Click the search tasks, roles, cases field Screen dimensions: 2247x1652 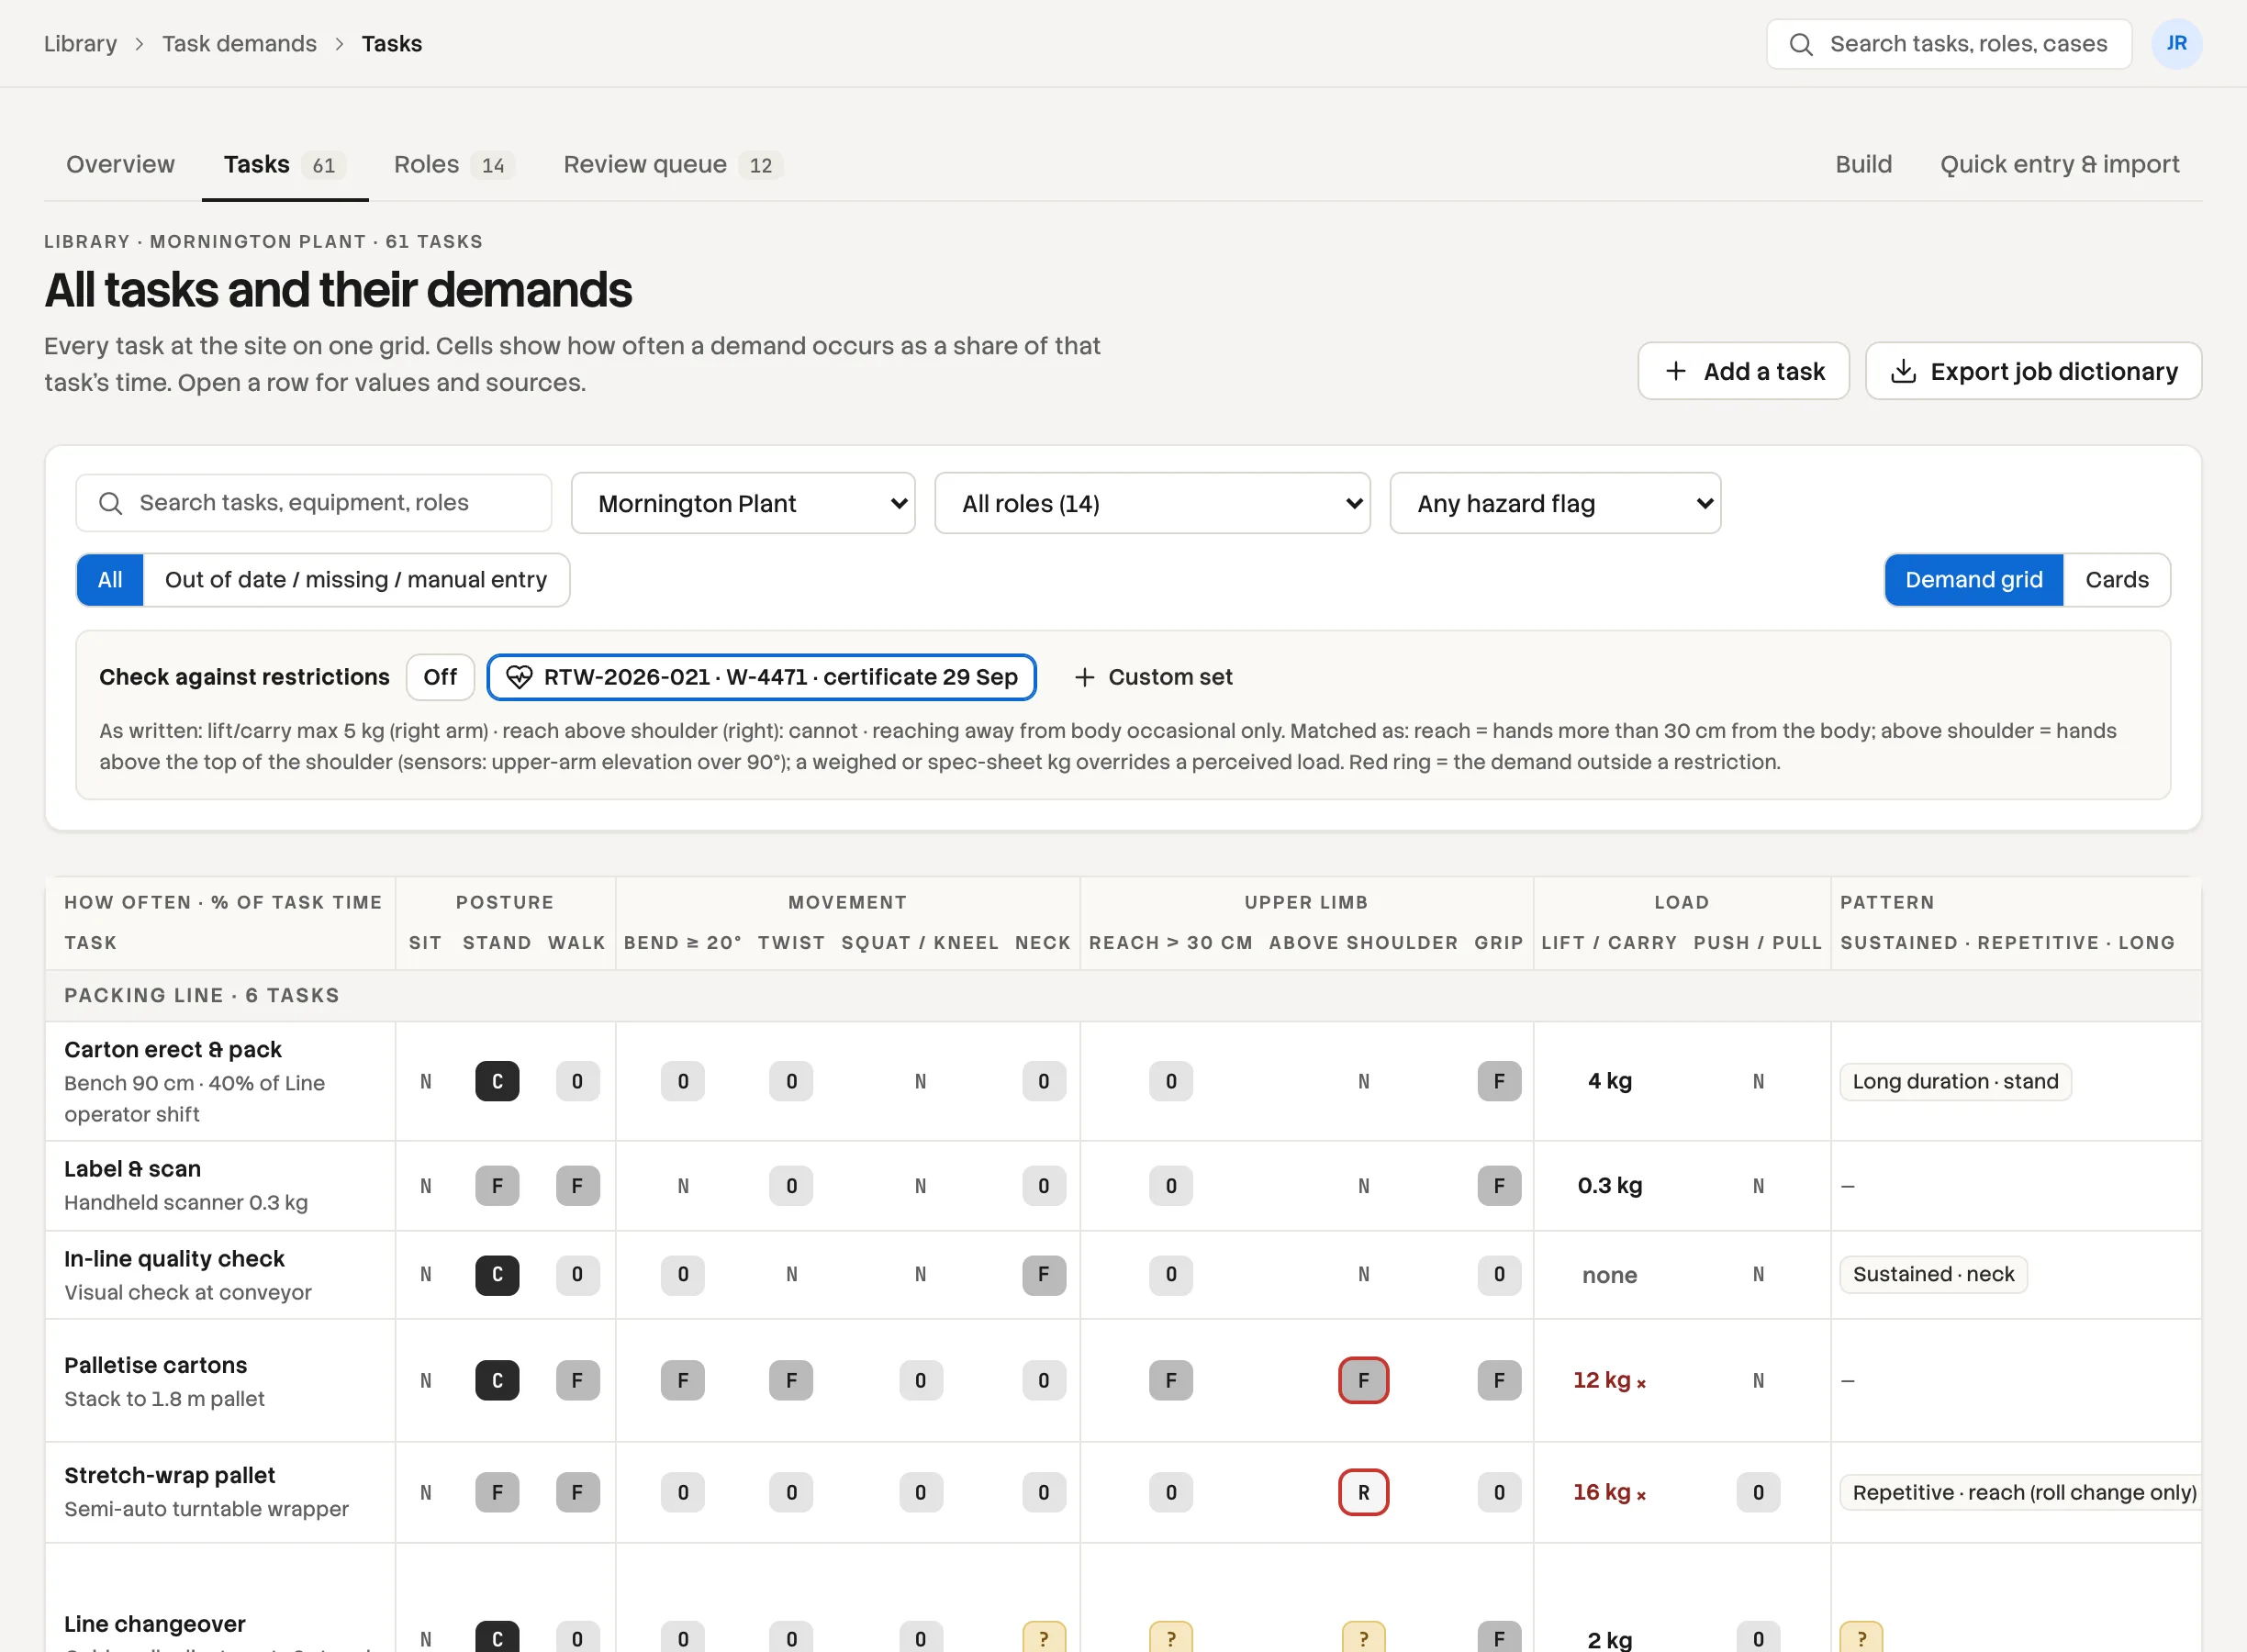(1948, 44)
